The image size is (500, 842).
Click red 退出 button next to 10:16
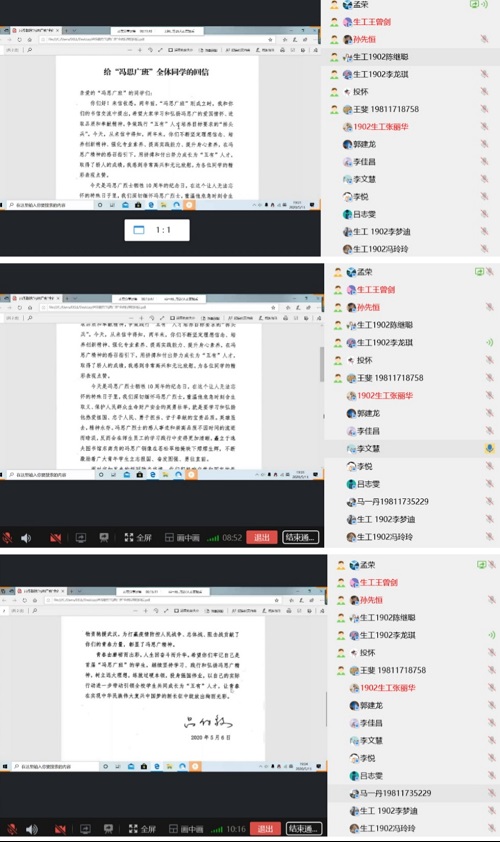click(x=265, y=829)
